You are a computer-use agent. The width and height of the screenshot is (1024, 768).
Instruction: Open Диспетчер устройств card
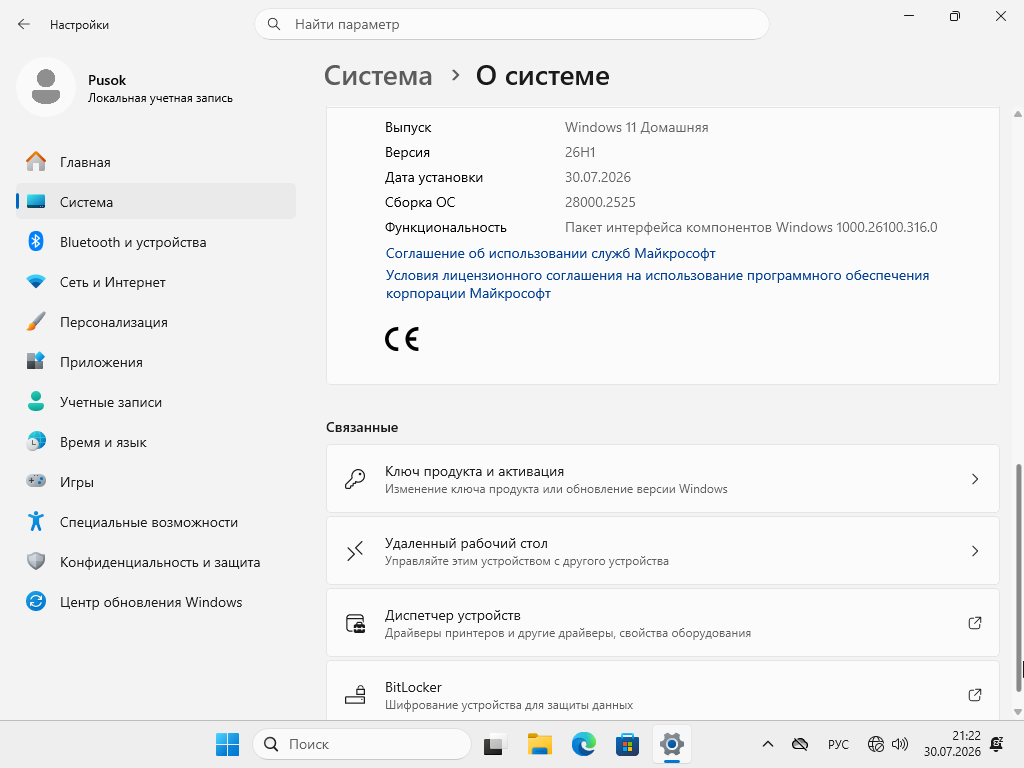click(x=662, y=622)
